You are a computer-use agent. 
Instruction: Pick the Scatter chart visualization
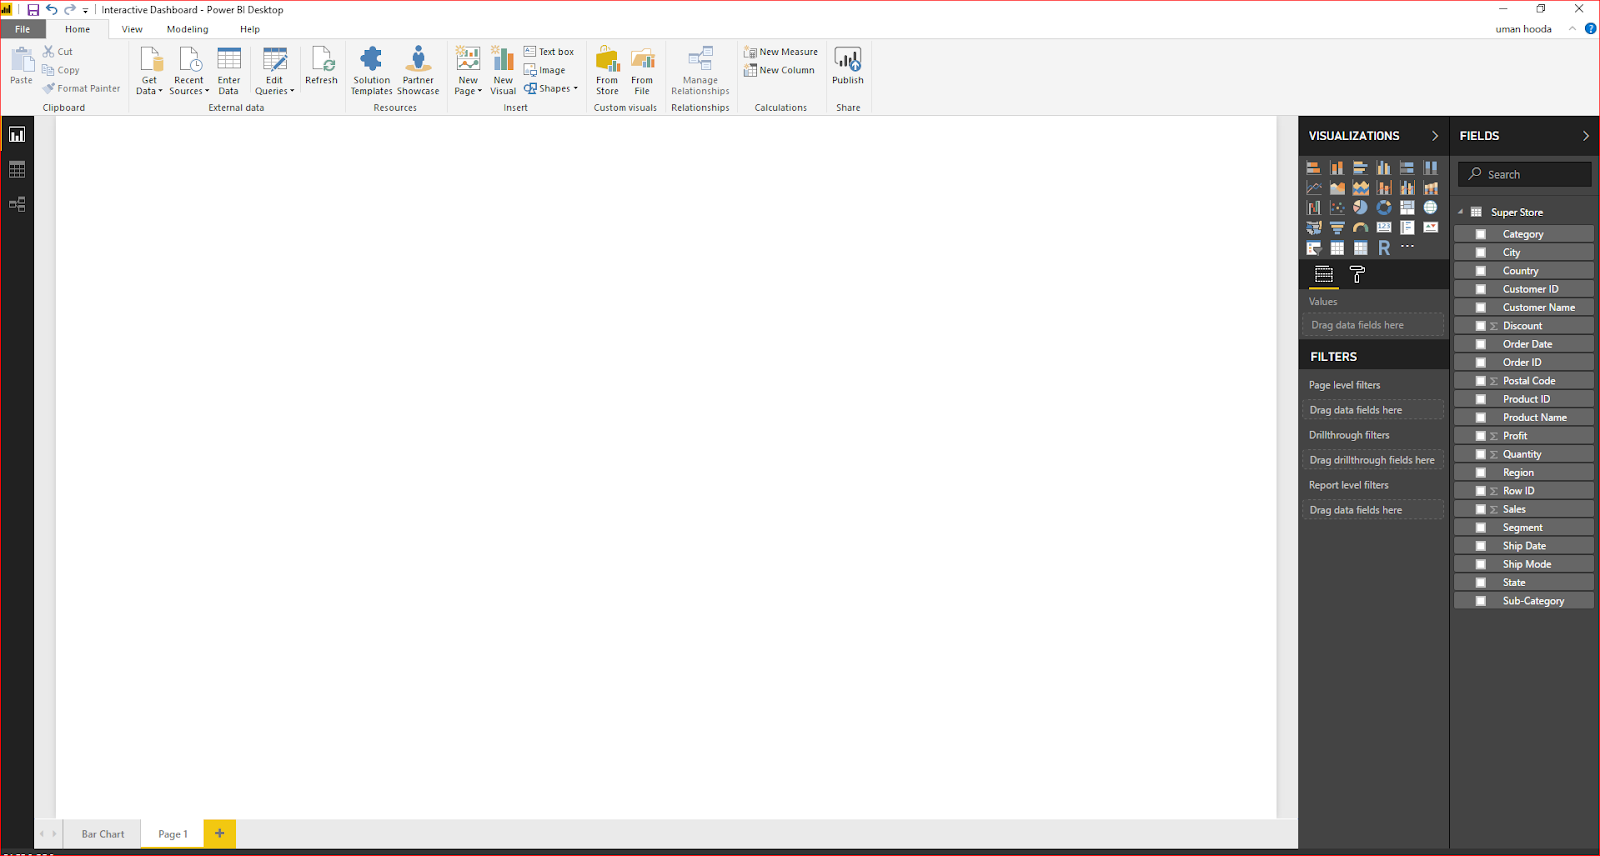point(1337,208)
